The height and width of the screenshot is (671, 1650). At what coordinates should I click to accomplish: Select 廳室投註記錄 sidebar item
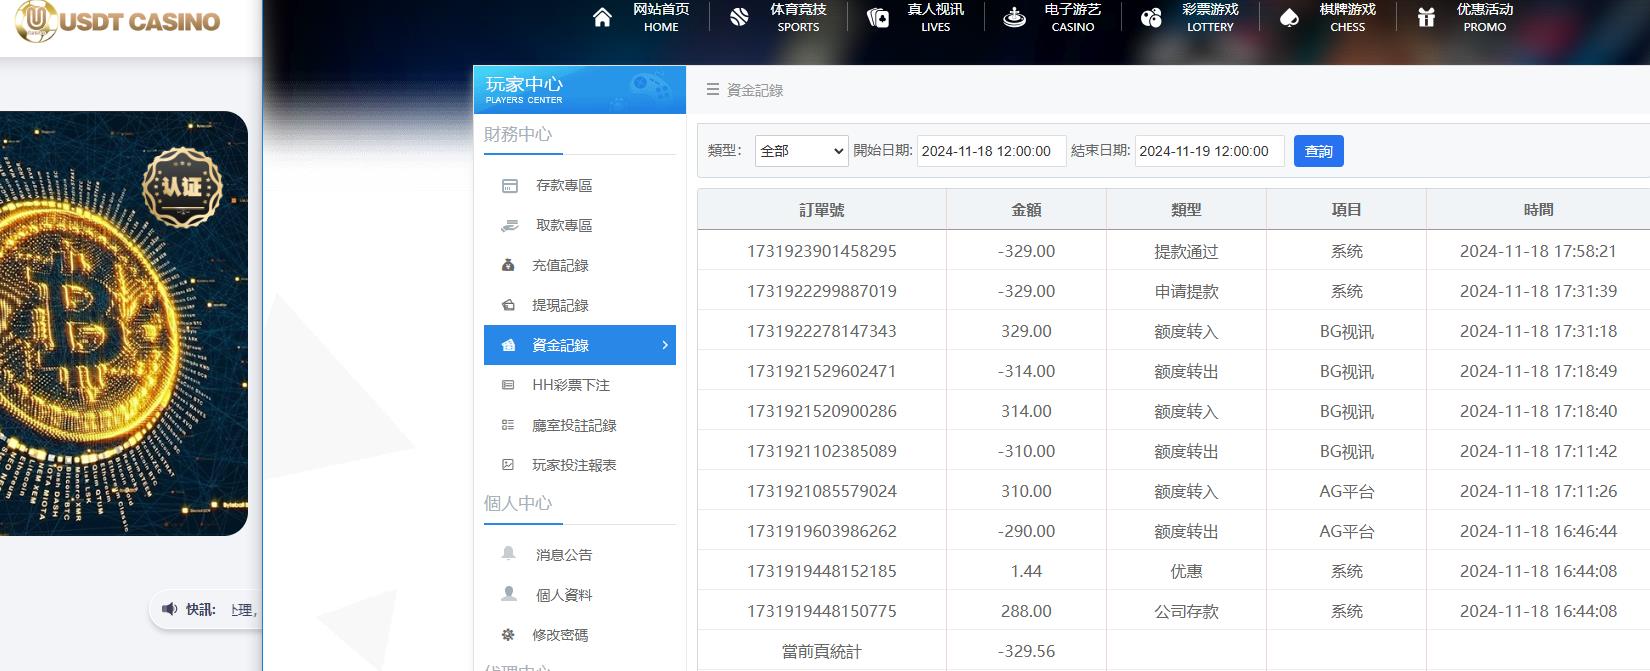(x=573, y=425)
